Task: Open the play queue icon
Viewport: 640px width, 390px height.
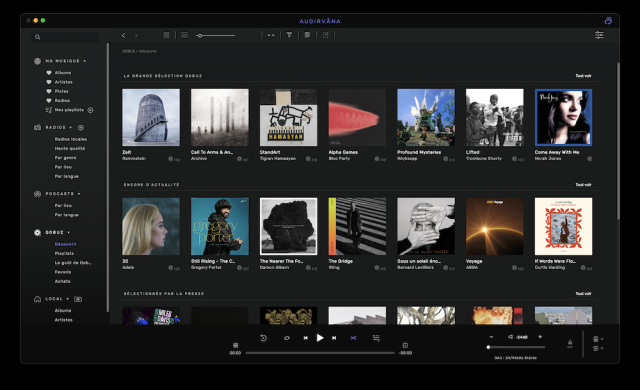Action: coord(376,338)
